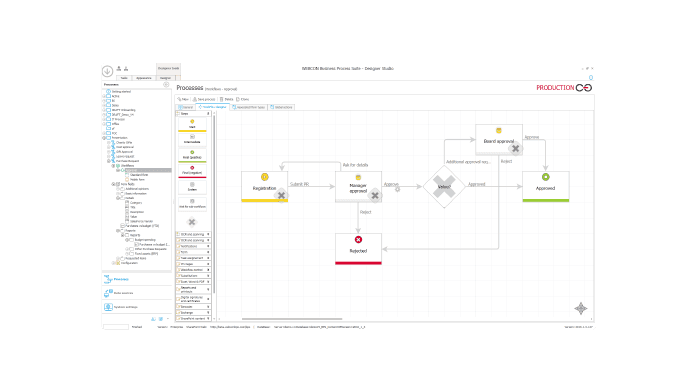Open the Designer ribbon tab
The height and width of the screenshot is (386, 689).
165,78
